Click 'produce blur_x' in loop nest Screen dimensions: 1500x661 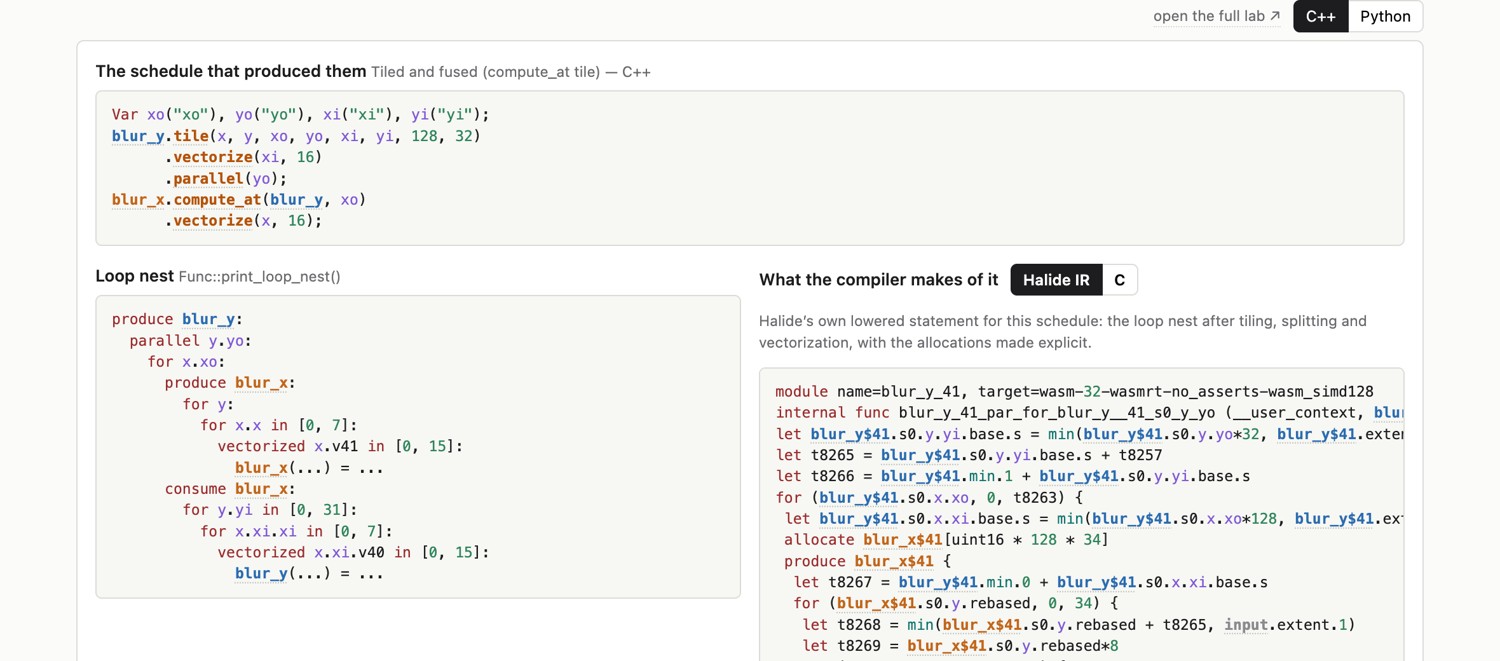pos(230,383)
